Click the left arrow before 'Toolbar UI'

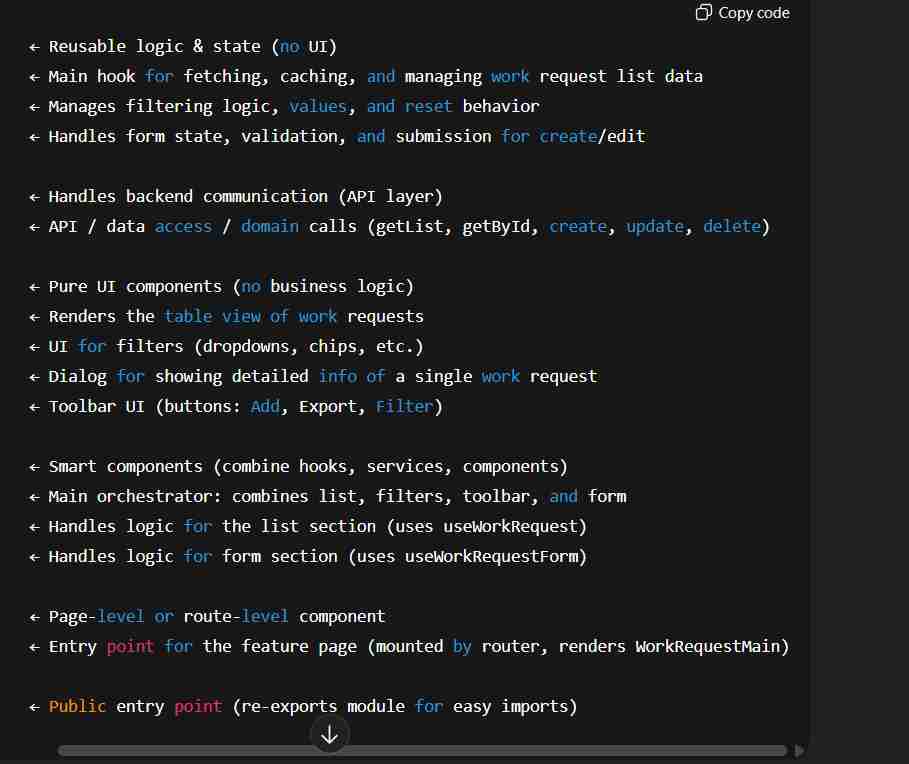click(34, 406)
